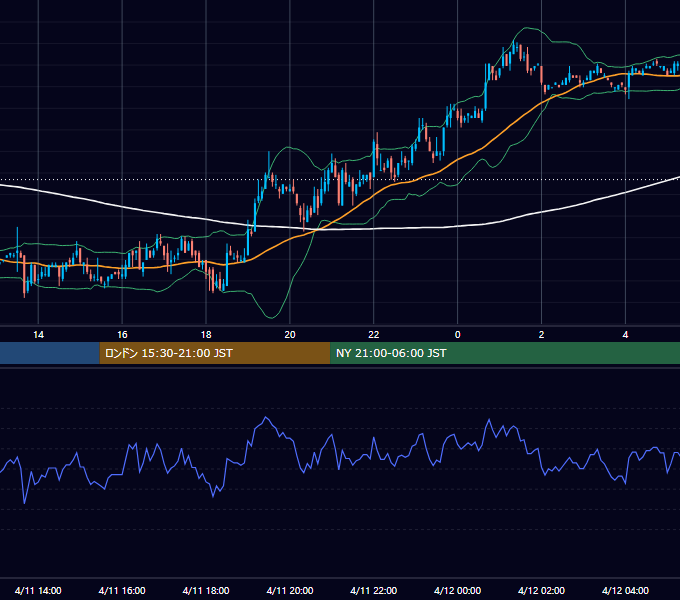The height and width of the screenshot is (600, 680).
Task: Click the 4/11 16:00 time label
Action: [122, 590]
